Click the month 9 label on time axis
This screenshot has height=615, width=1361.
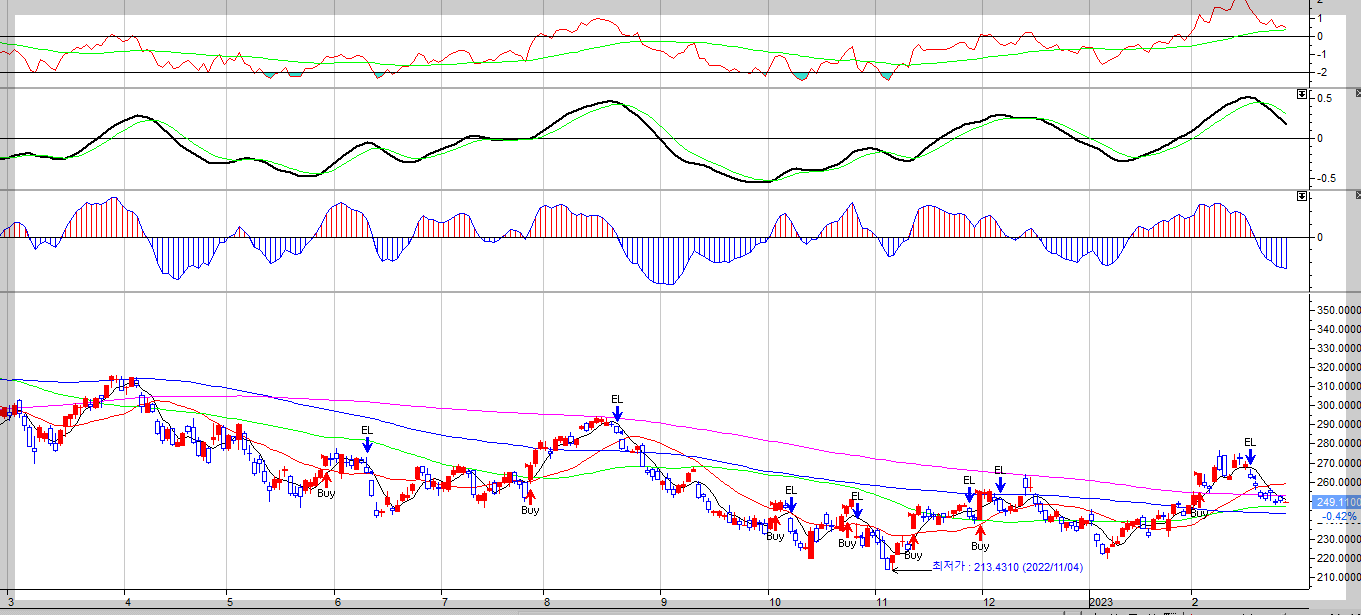coord(663,602)
